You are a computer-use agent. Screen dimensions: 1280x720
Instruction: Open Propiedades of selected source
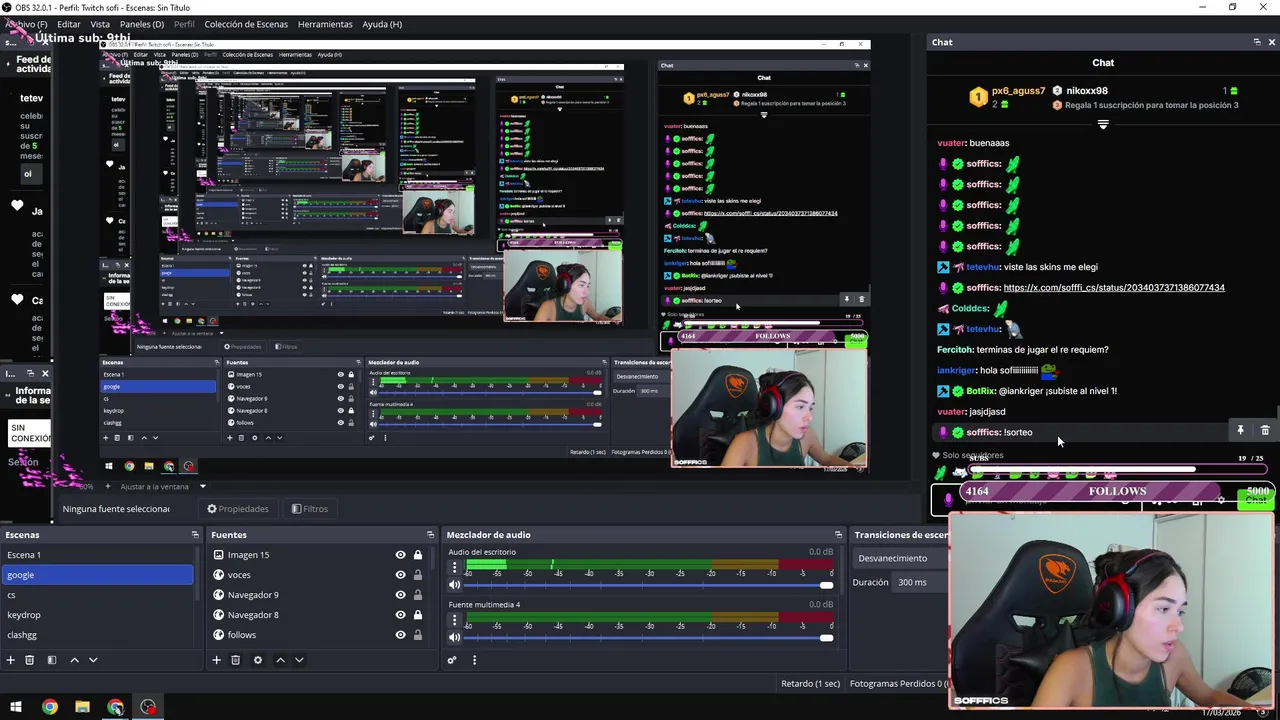[x=238, y=509]
